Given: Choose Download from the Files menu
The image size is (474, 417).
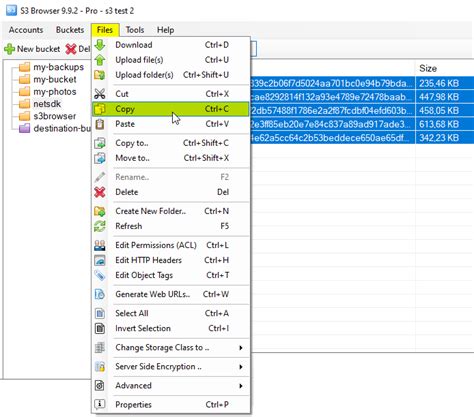Looking at the screenshot, I should coord(171,45).
